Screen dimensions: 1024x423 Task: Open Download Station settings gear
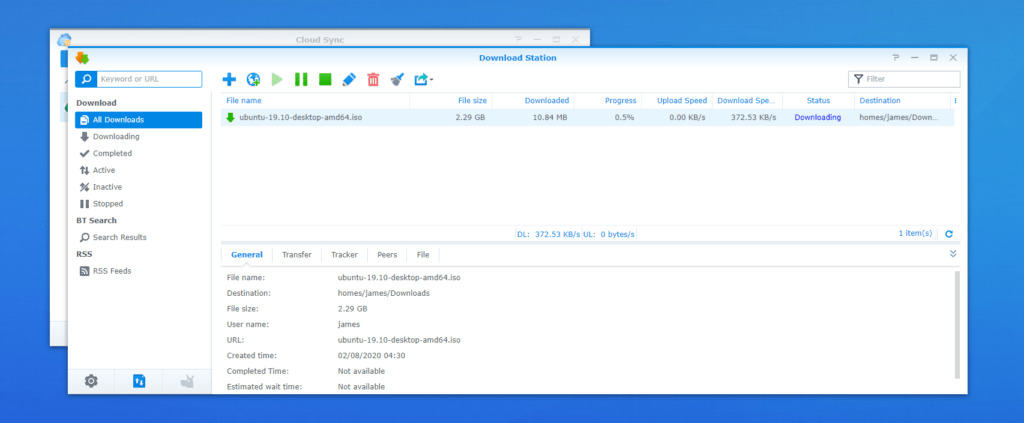pos(91,381)
